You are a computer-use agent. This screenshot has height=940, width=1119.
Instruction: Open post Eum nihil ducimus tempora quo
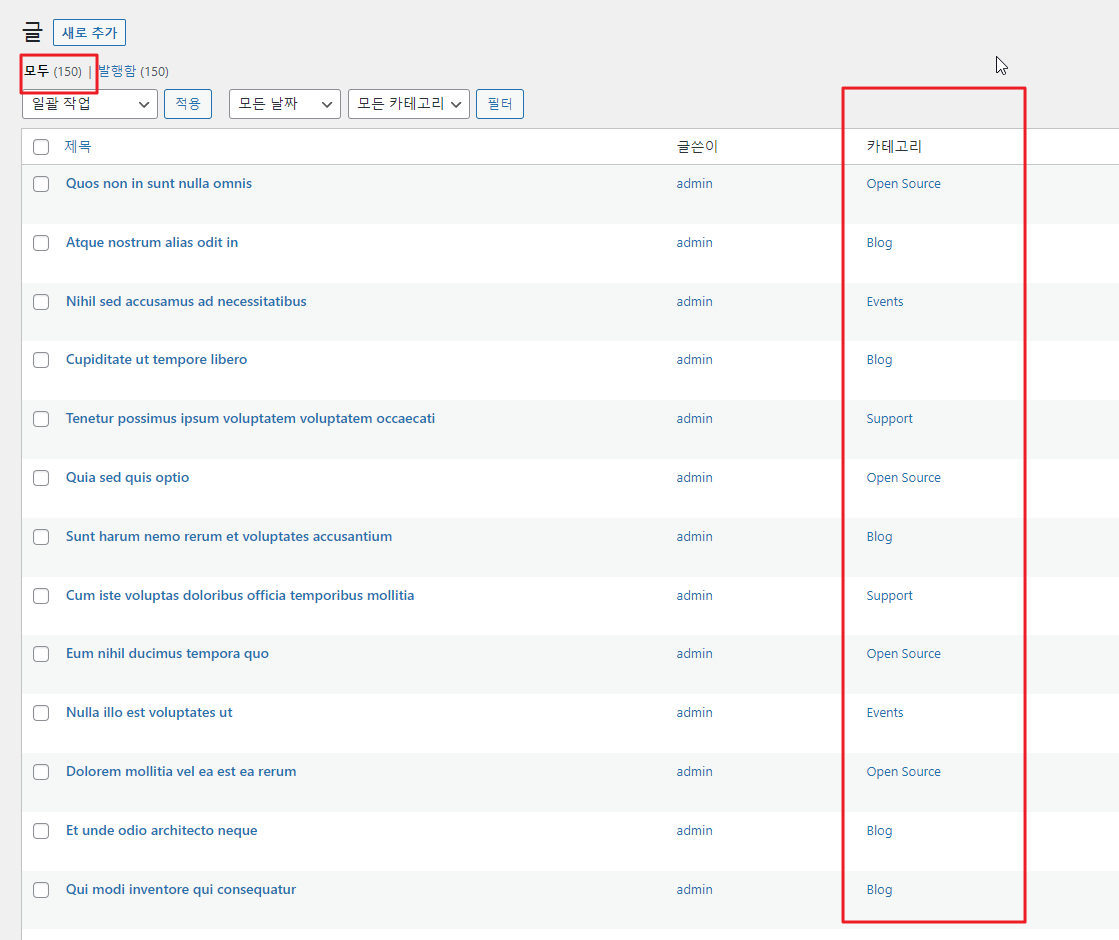168,654
